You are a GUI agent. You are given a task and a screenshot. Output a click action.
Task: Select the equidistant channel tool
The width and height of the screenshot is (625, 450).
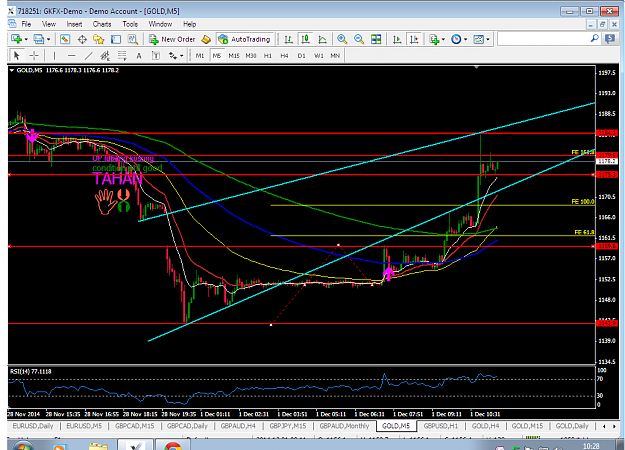point(105,56)
